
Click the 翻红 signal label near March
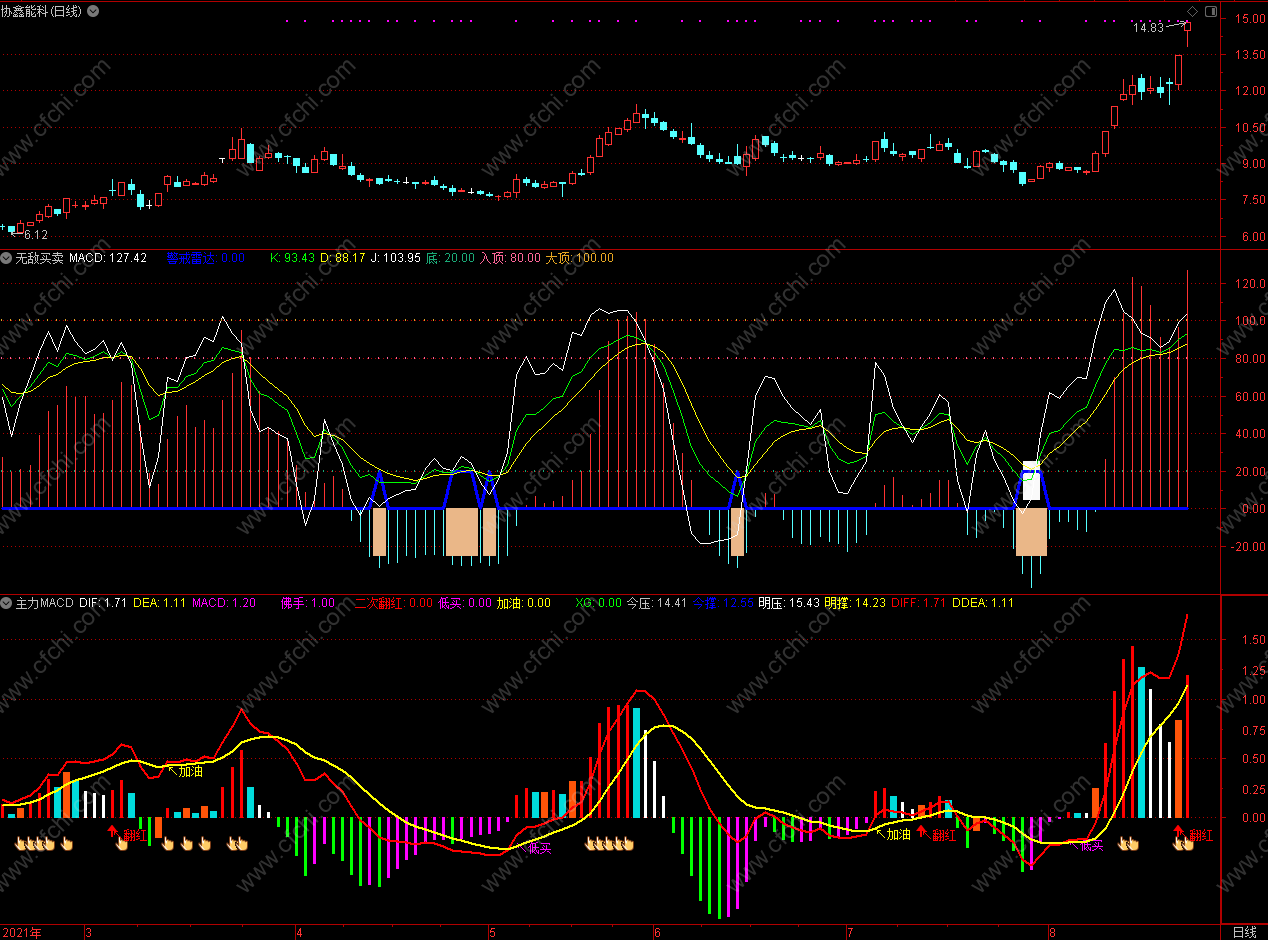point(135,834)
